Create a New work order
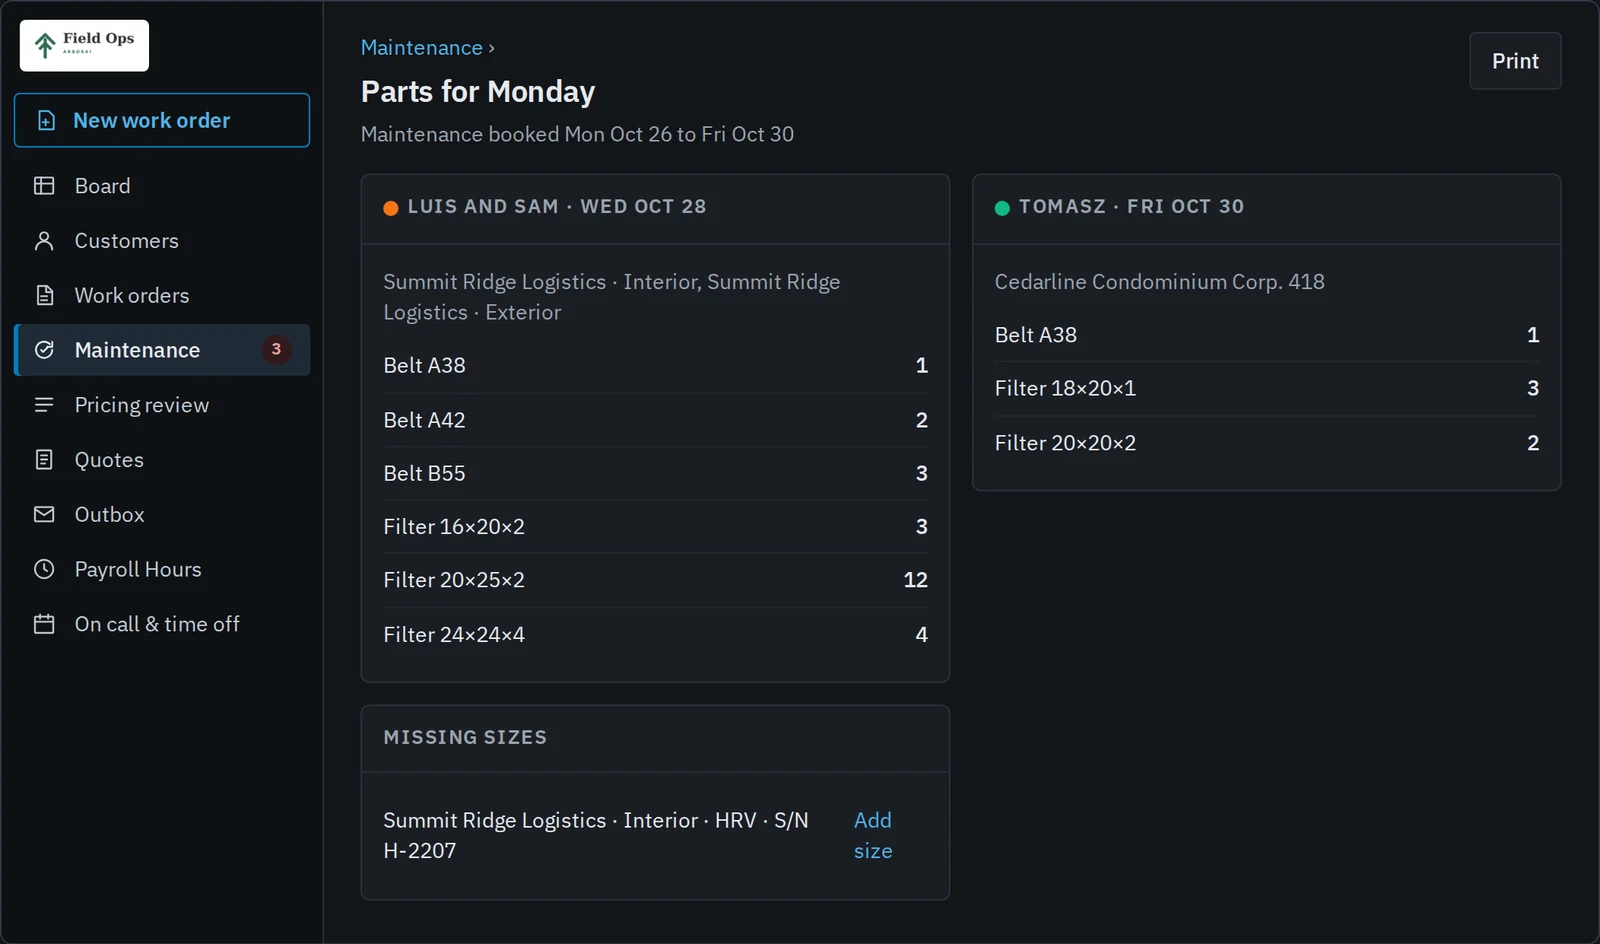The height and width of the screenshot is (944, 1600). (x=162, y=120)
